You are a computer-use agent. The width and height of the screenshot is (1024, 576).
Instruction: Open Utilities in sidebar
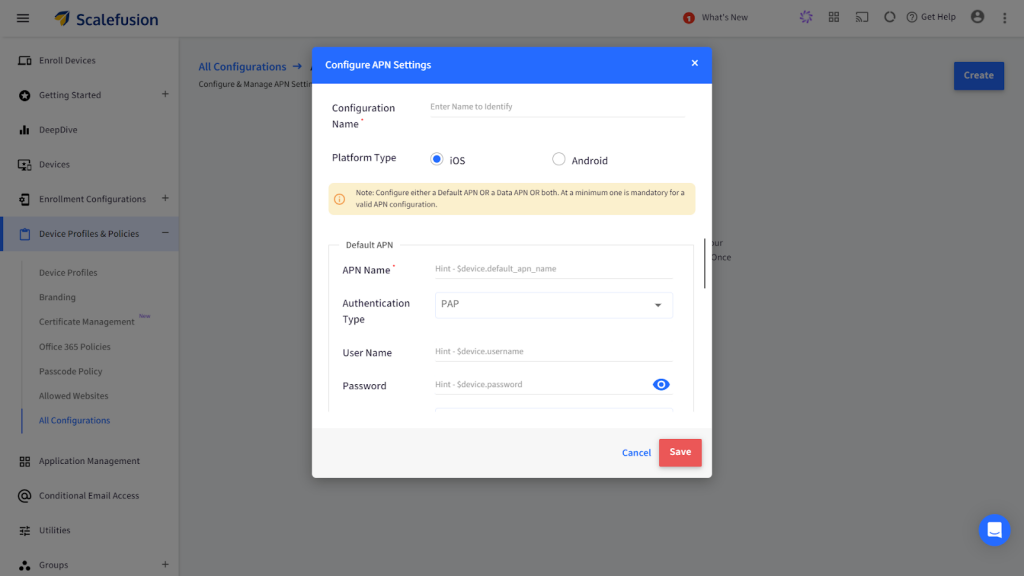(54, 530)
